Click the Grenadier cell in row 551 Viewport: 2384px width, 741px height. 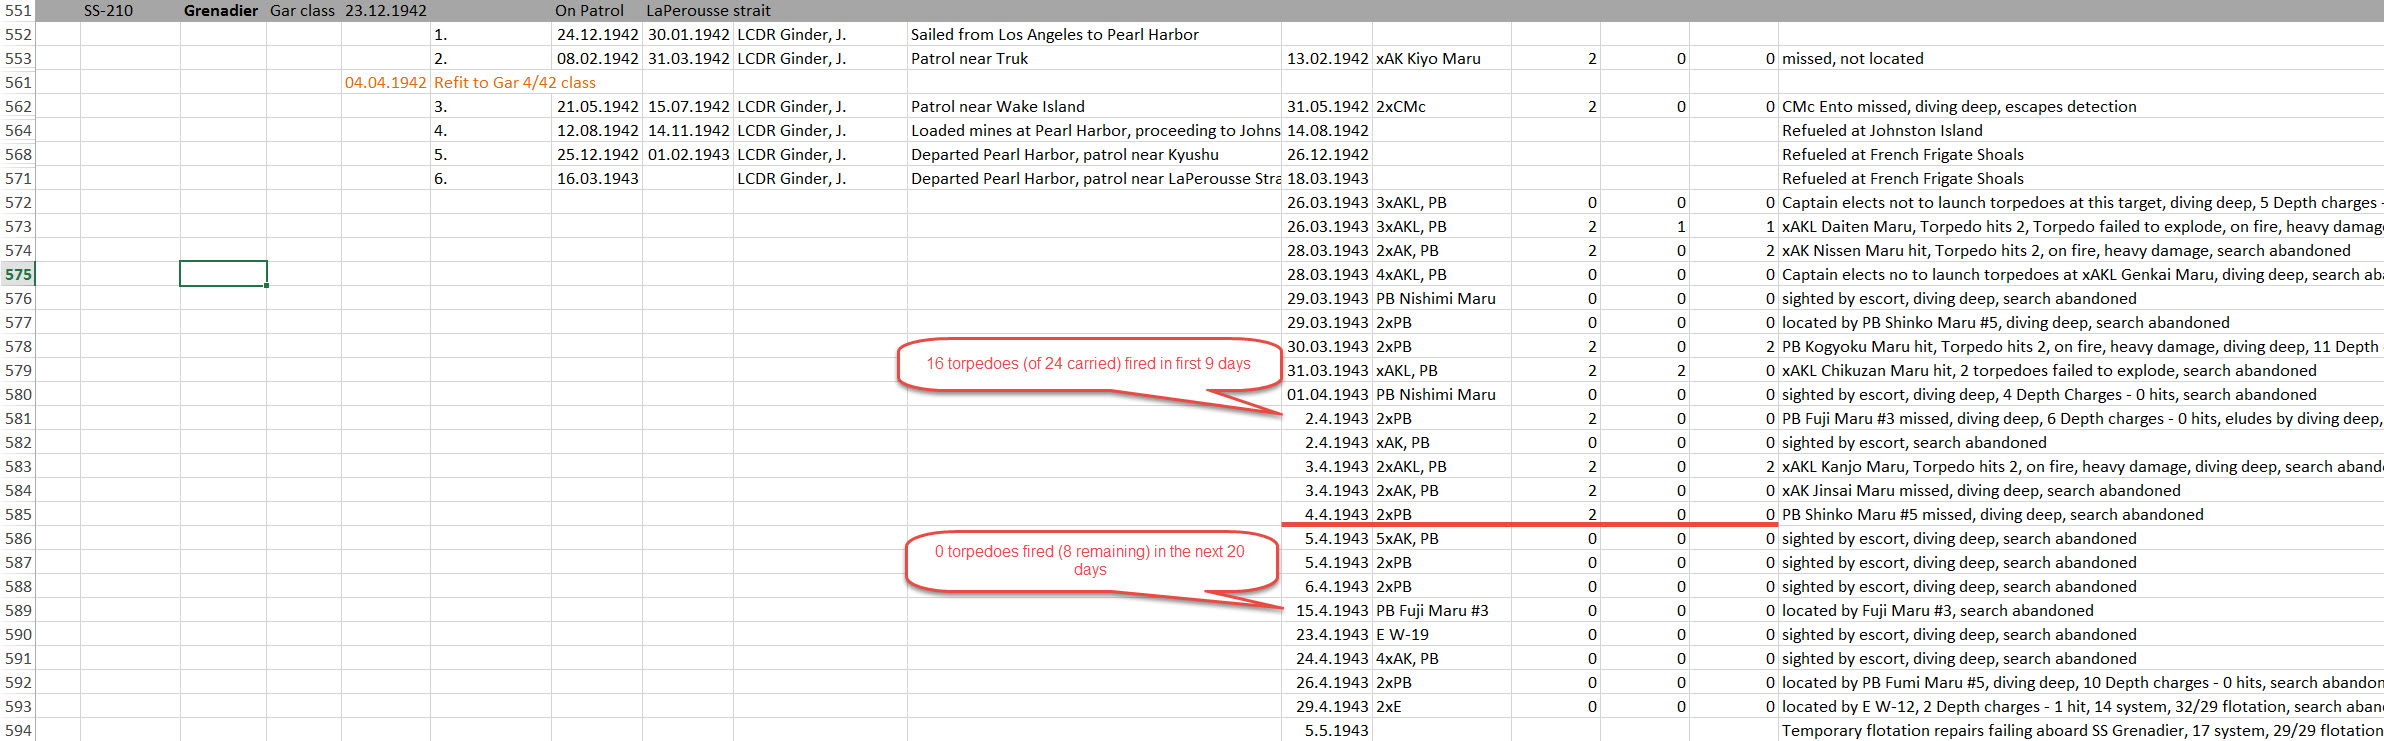223,10
